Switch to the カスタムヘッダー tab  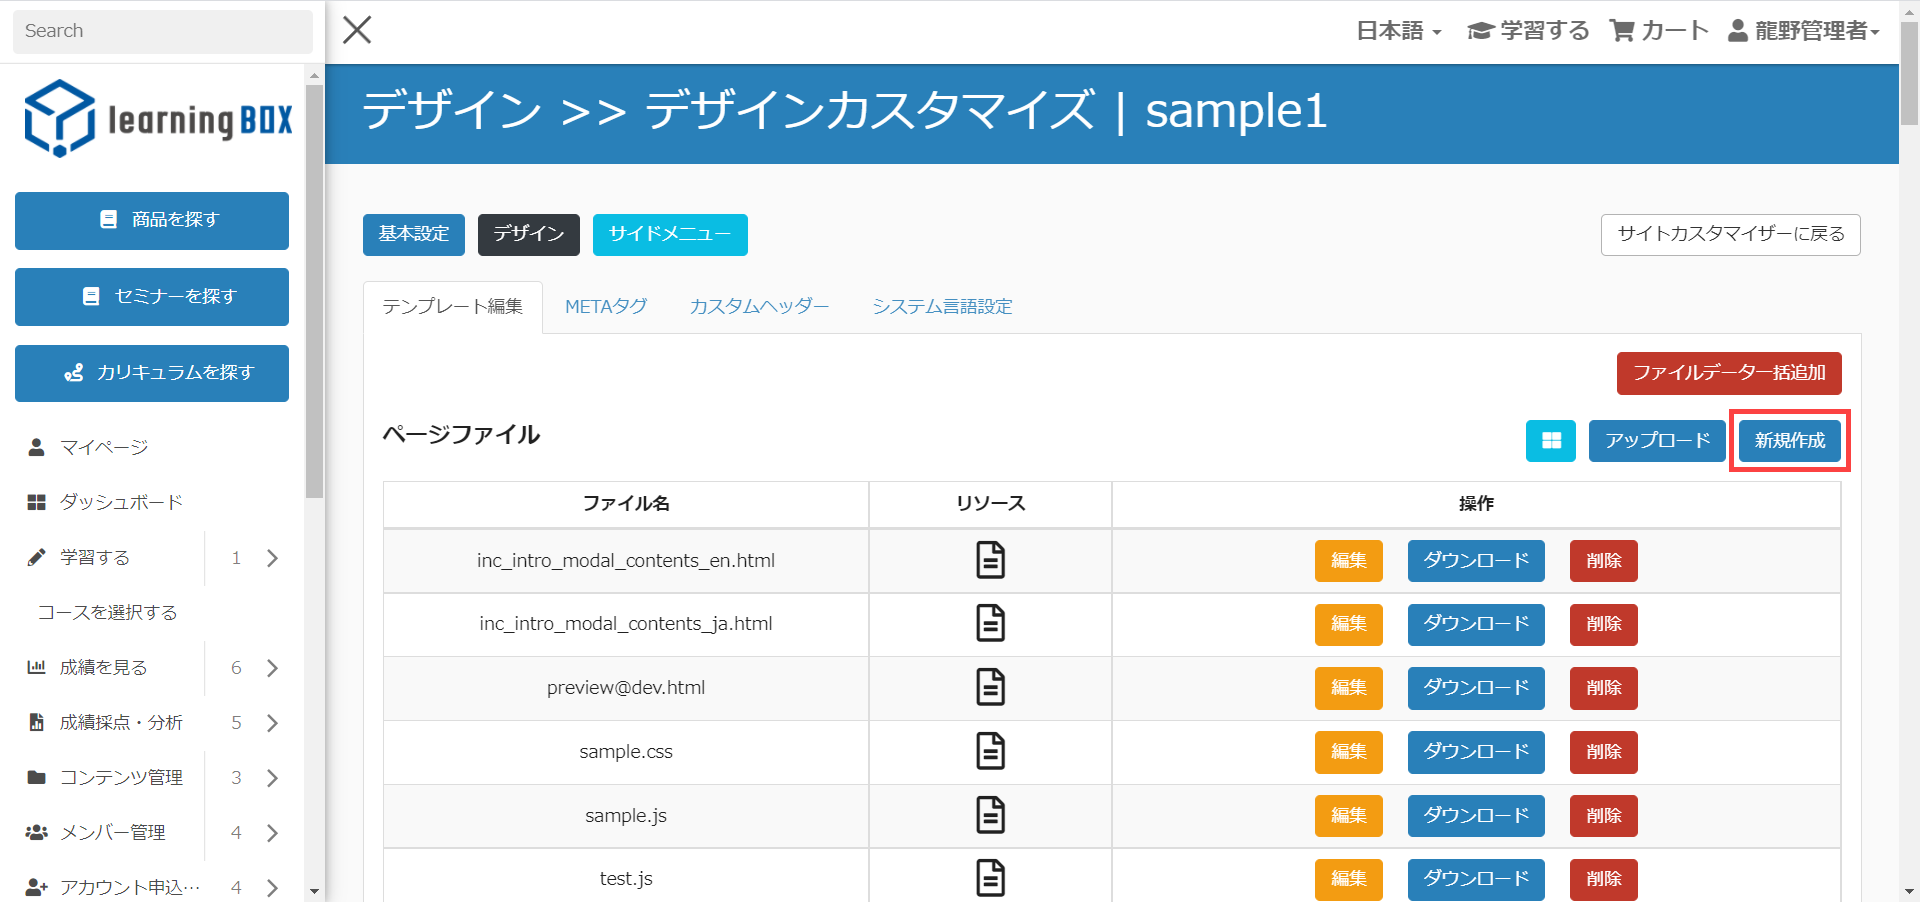759,307
